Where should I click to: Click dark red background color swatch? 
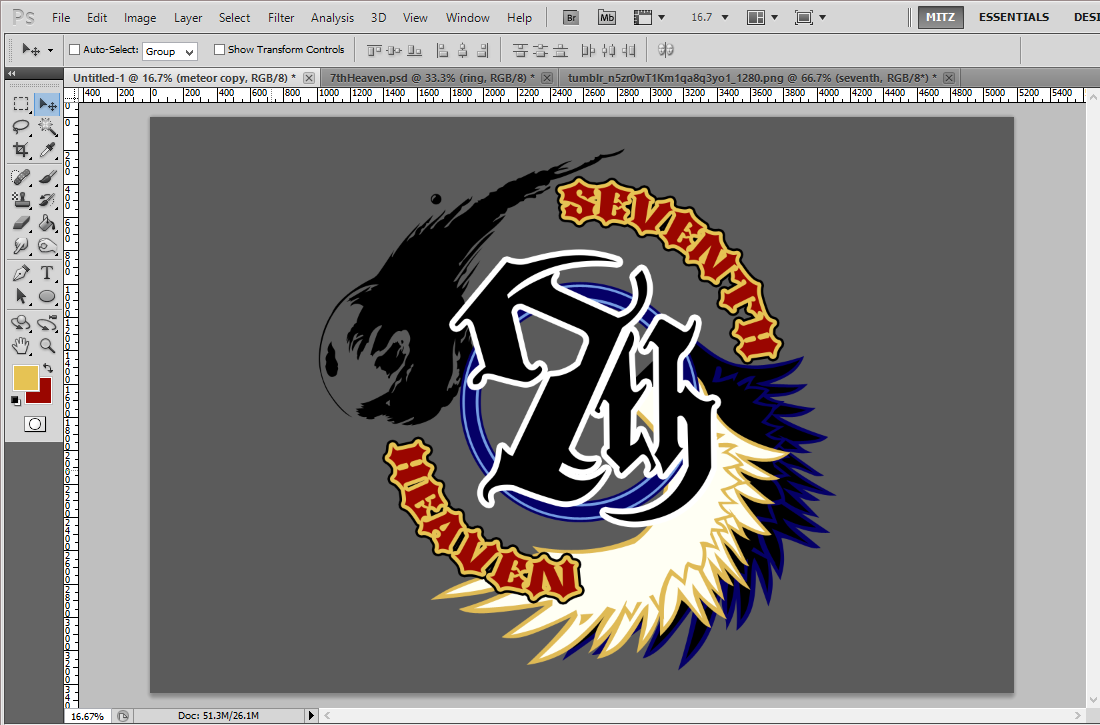(x=45, y=396)
